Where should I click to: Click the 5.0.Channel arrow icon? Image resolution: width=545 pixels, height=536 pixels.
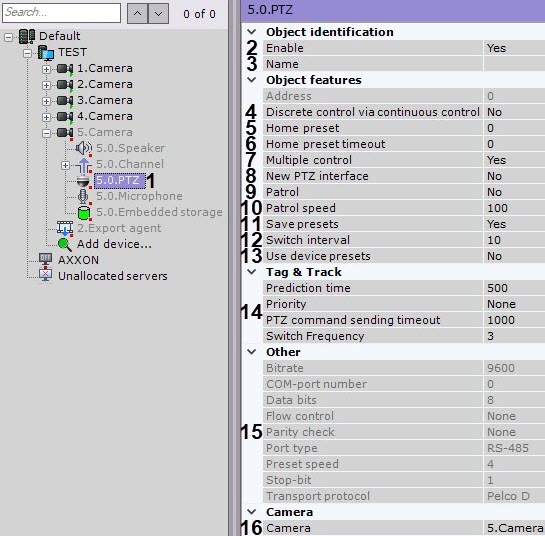click(x=84, y=165)
